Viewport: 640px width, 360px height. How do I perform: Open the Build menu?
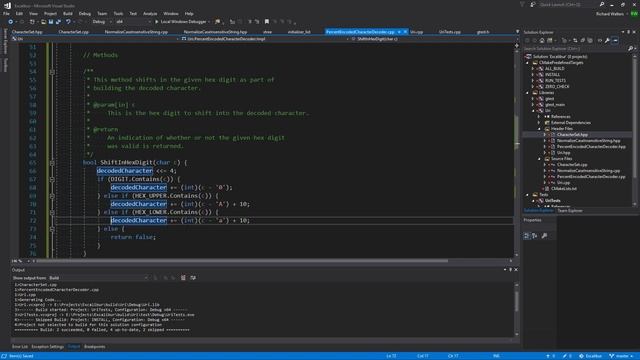[x=68, y=13]
